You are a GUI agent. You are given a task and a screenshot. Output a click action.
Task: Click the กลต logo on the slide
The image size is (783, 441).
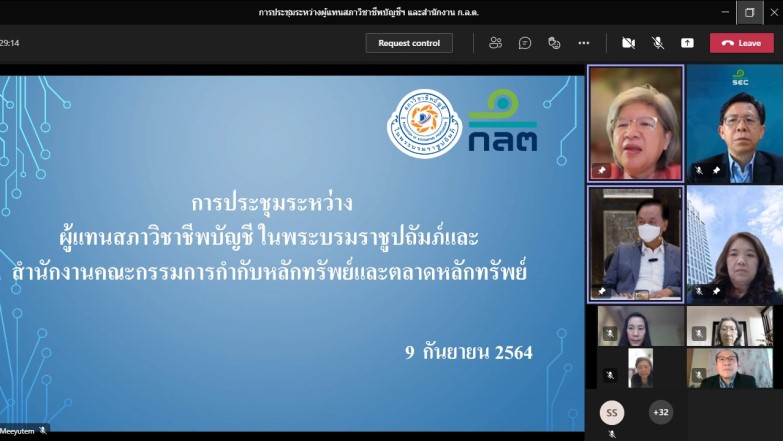(503, 121)
